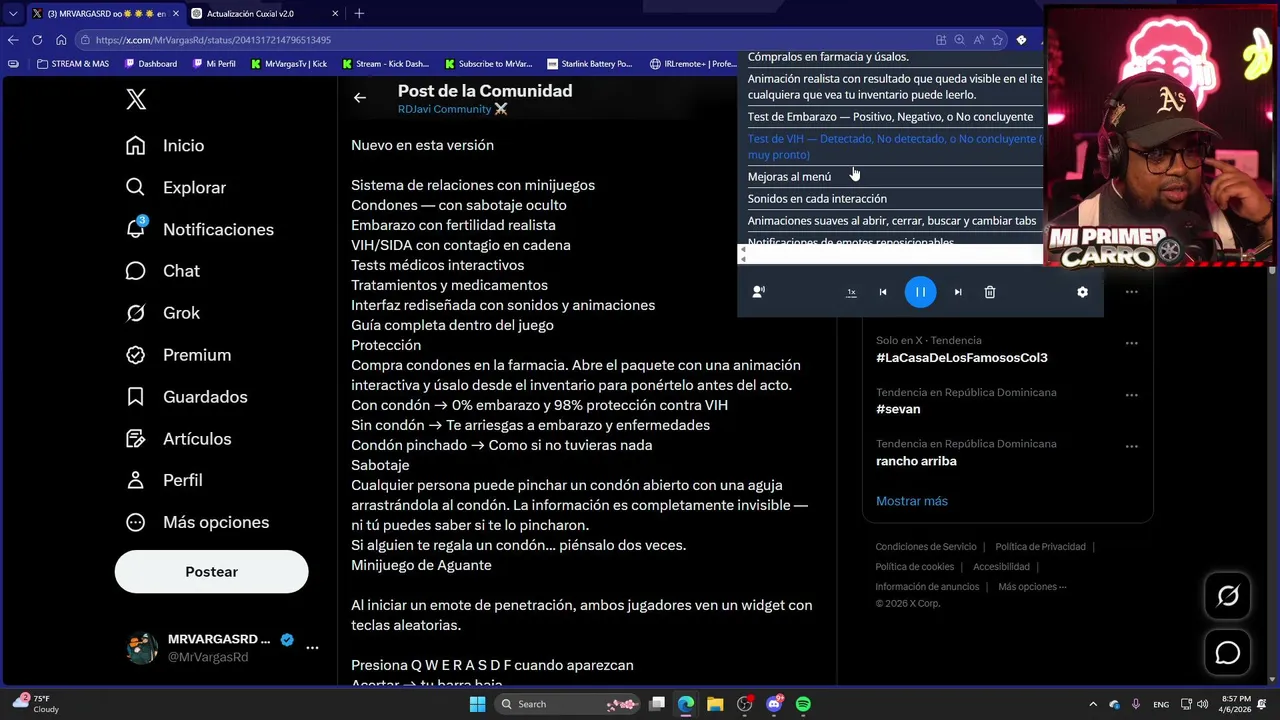Image resolution: width=1280 pixels, height=720 pixels.
Task: Pause the read-aloud playback
Action: click(x=920, y=292)
